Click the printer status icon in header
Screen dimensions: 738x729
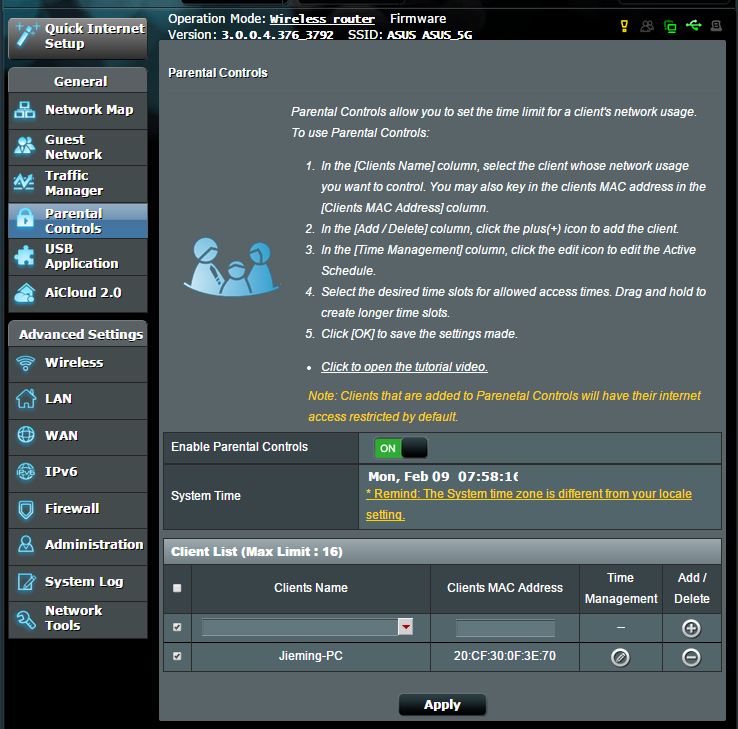716,25
